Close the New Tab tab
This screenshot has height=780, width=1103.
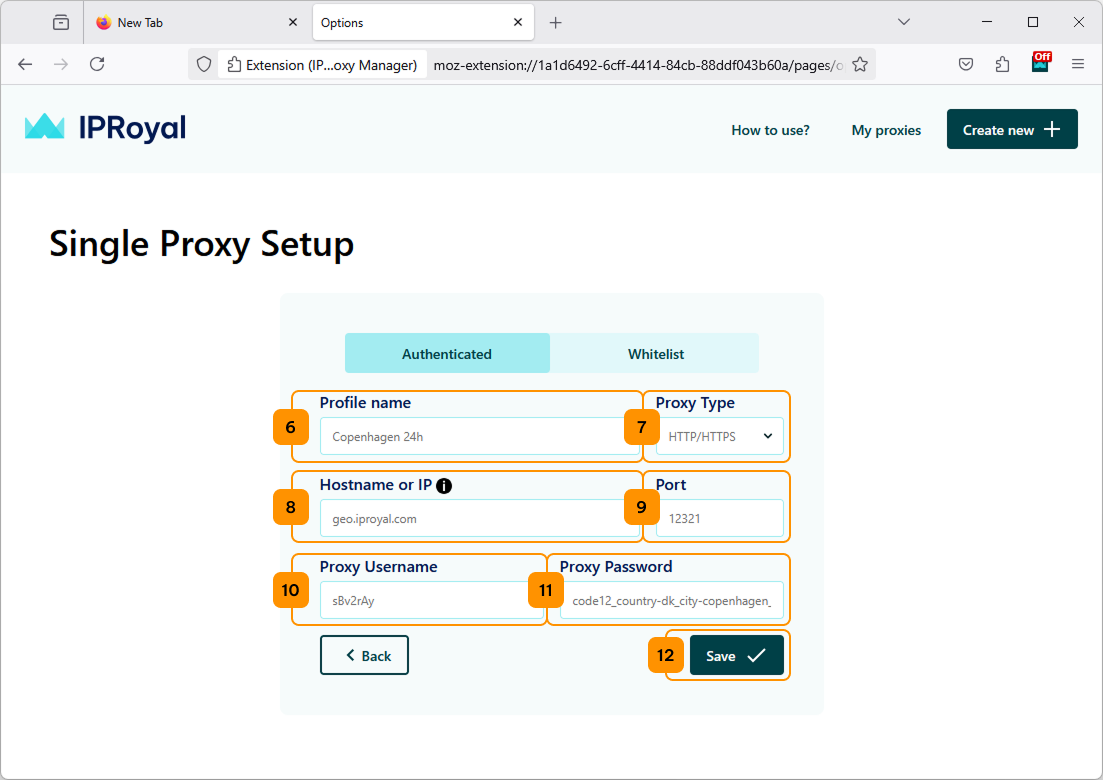pyautogui.click(x=293, y=23)
